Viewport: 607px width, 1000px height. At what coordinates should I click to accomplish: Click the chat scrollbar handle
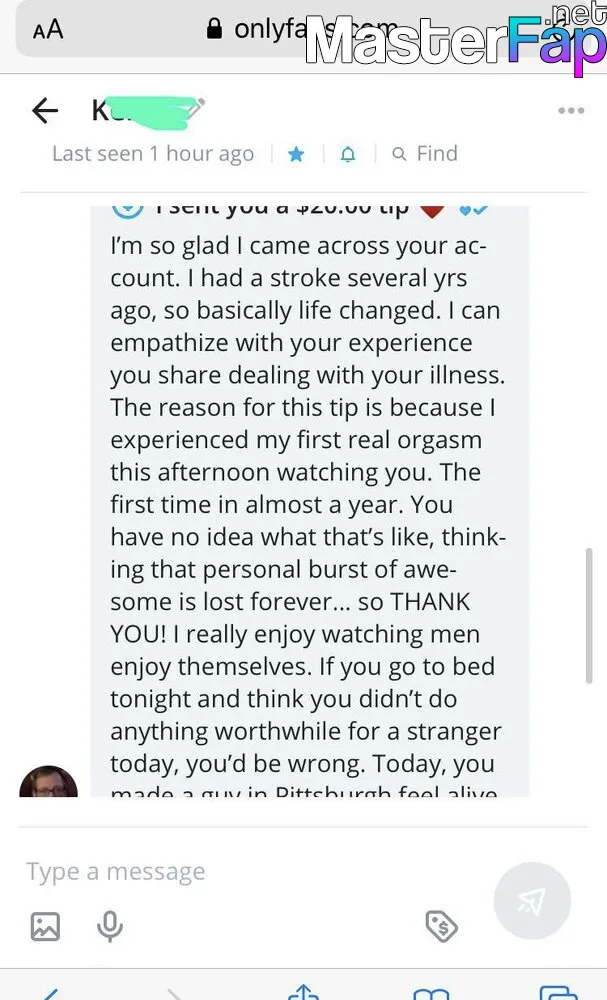(589, 615)
